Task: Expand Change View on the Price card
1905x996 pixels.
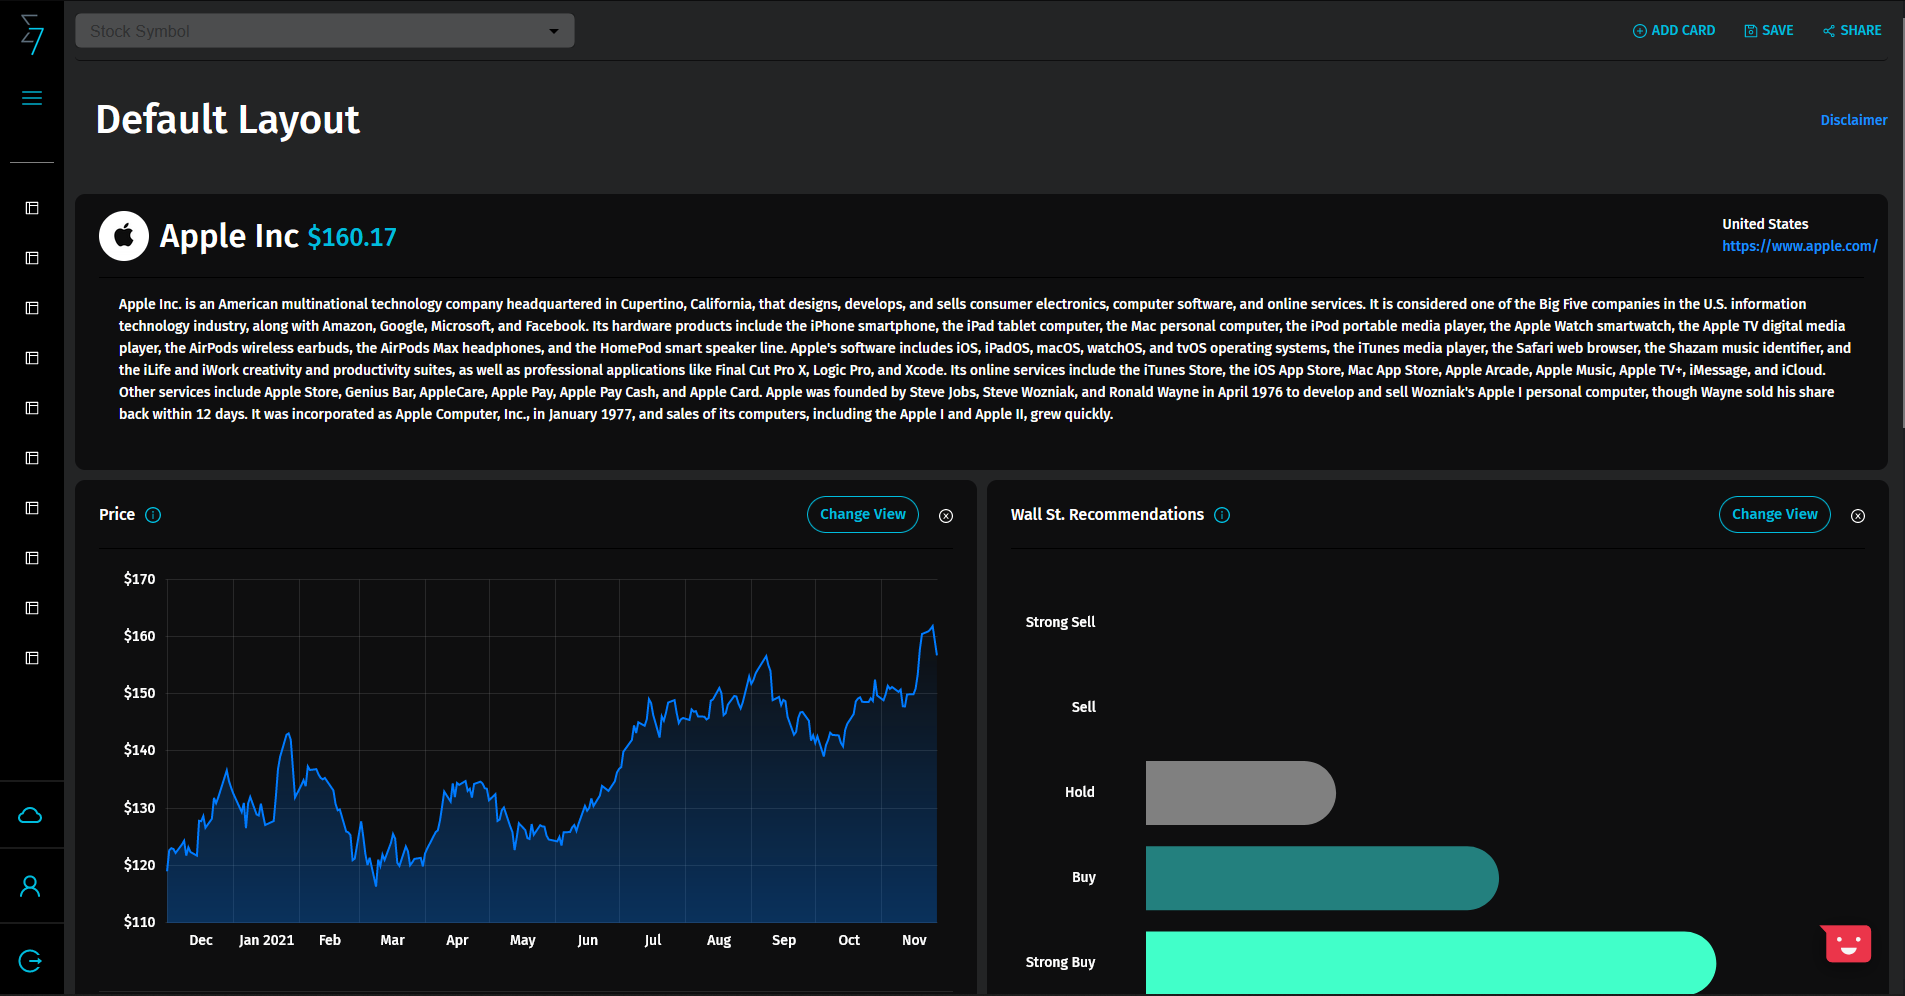Action: point(862,514)
